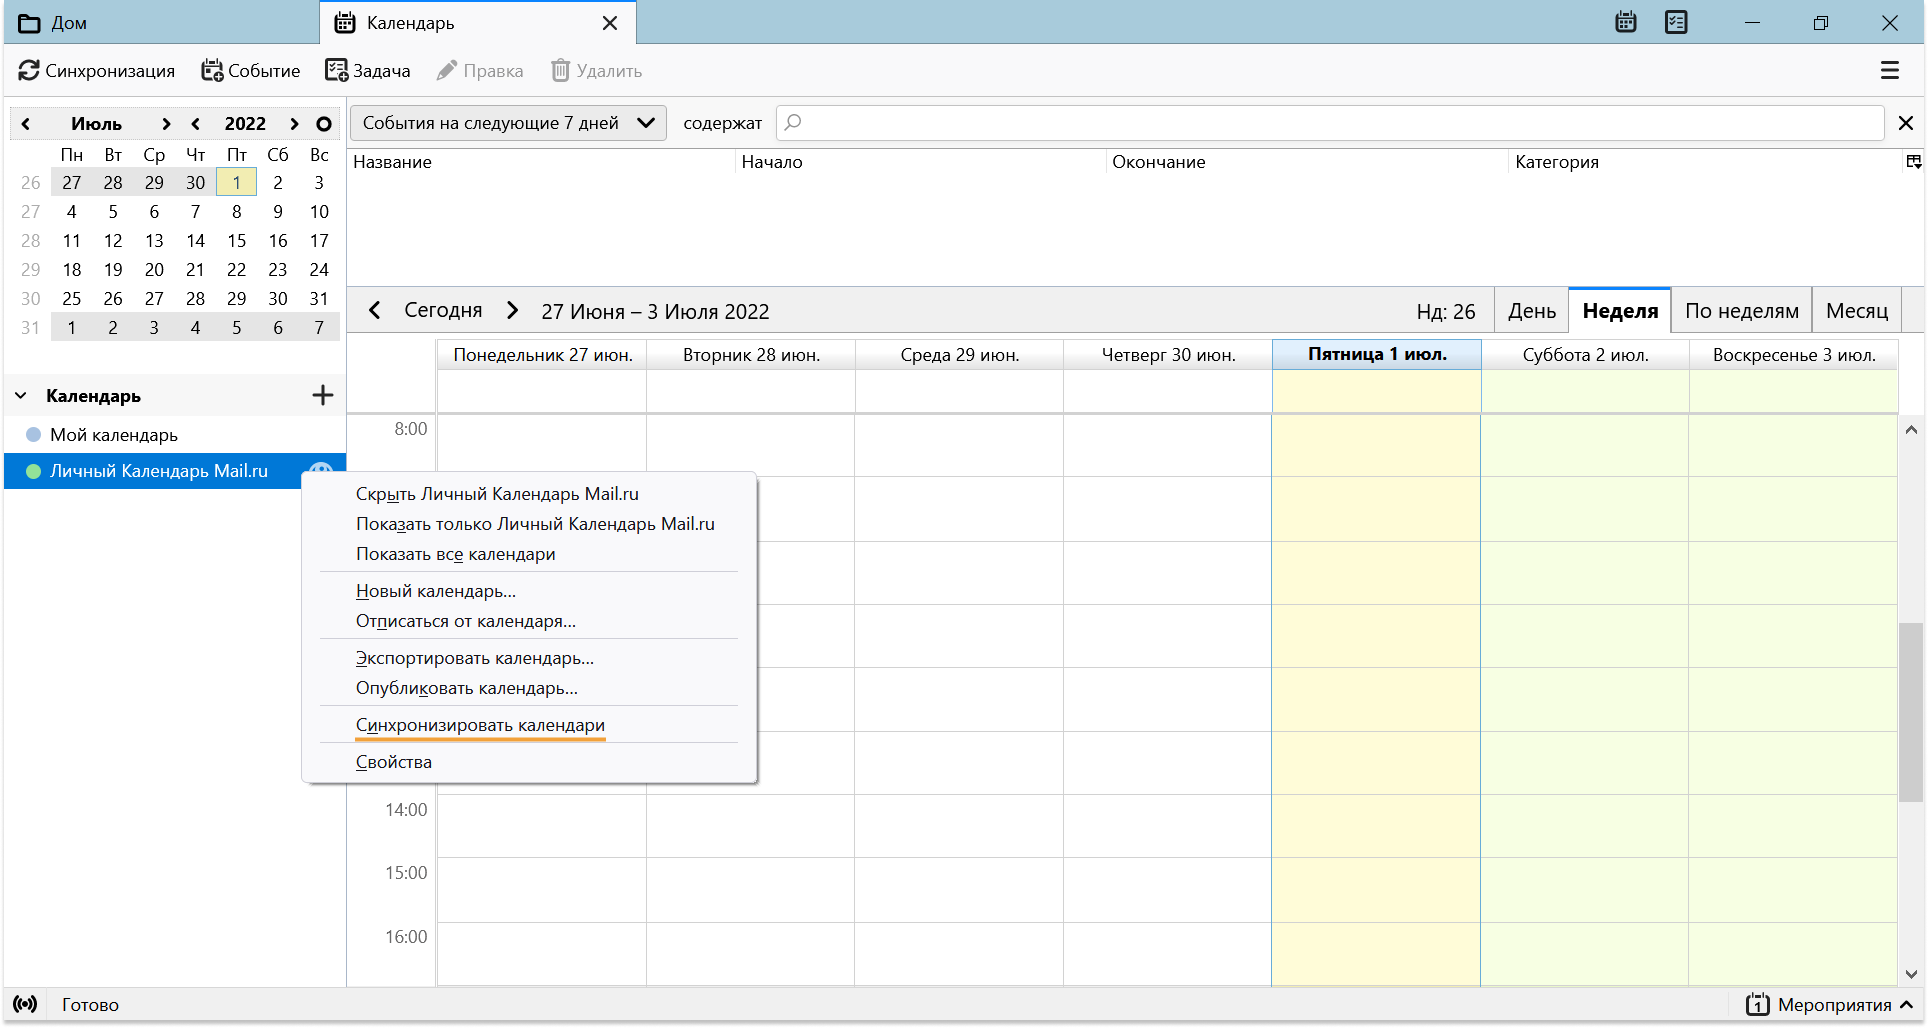Choose 'Показать все календари' menu item
The height and width of the screenshot is (1028, 1928).
529,554
